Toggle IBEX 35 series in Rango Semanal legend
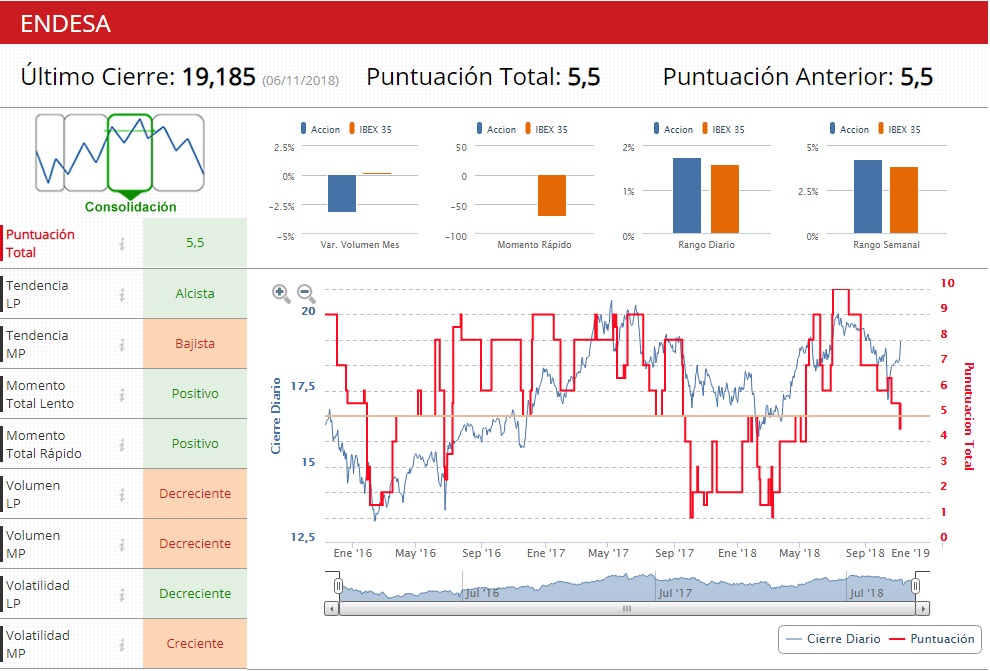990x671 pixels. pyautogui.click(x=900, y=129)
